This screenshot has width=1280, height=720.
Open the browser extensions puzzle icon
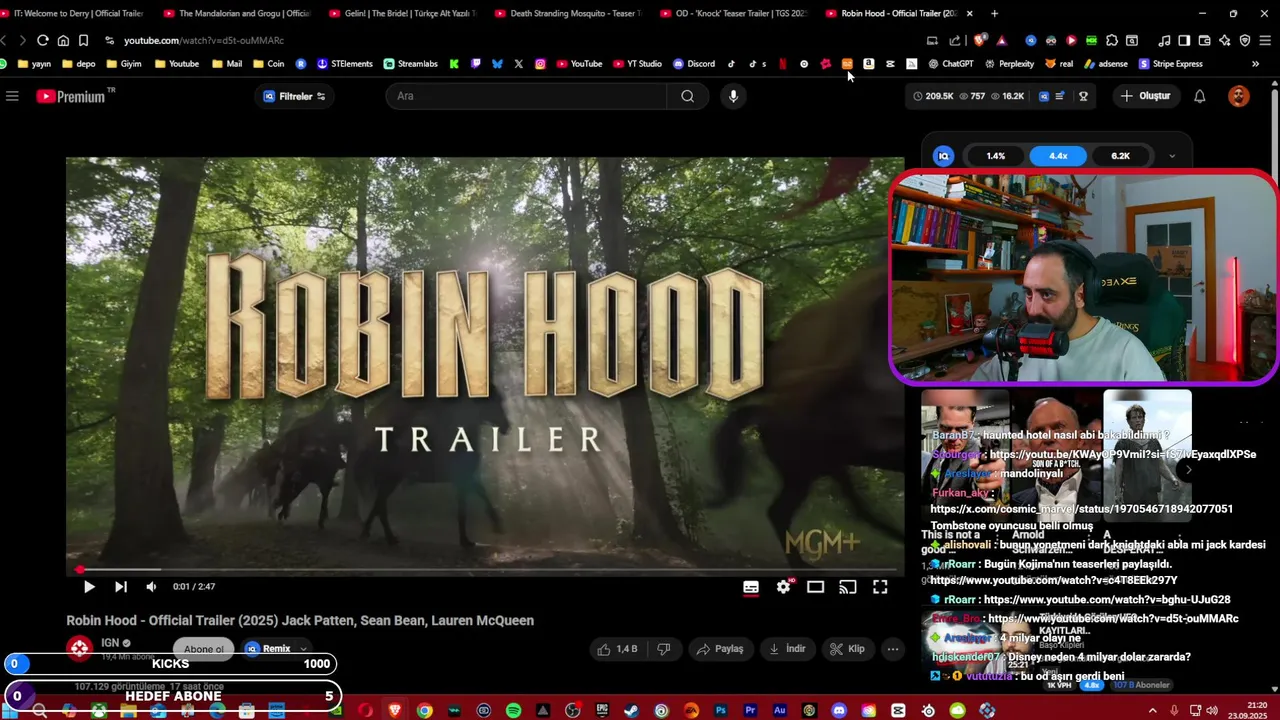pos(1111,40)
